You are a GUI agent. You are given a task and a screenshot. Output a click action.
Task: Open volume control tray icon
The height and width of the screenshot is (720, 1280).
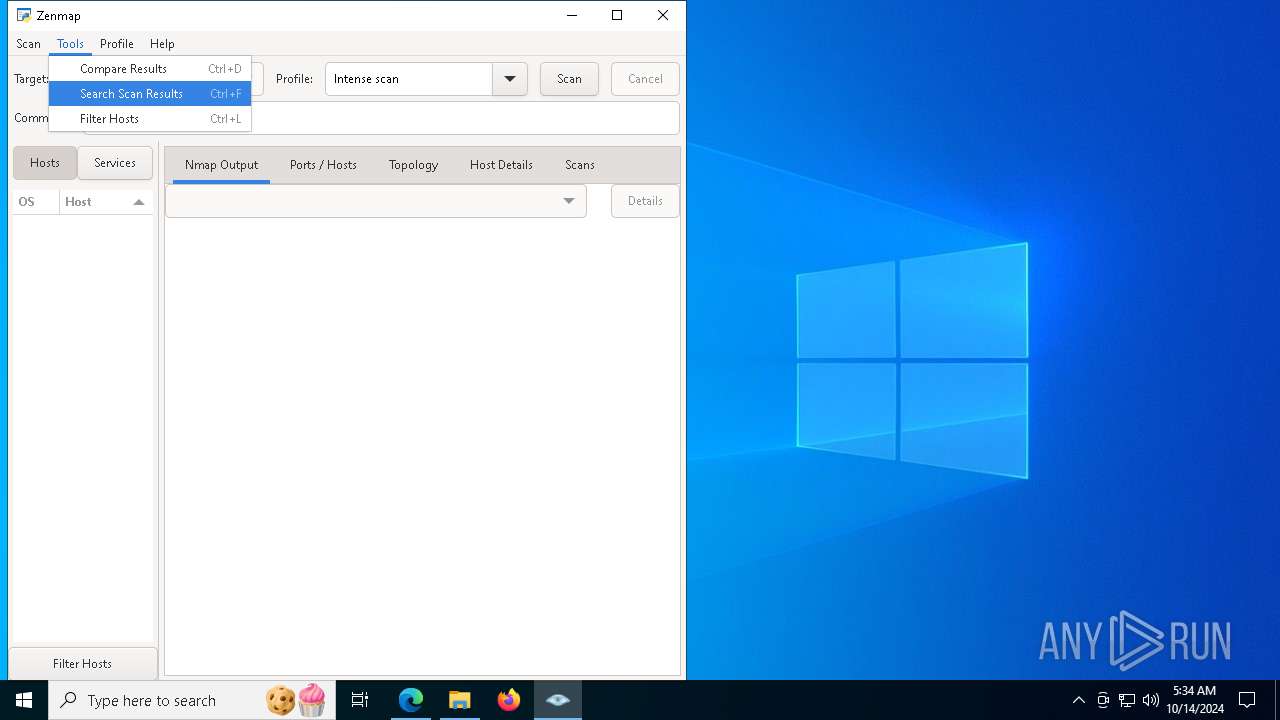1151,700
